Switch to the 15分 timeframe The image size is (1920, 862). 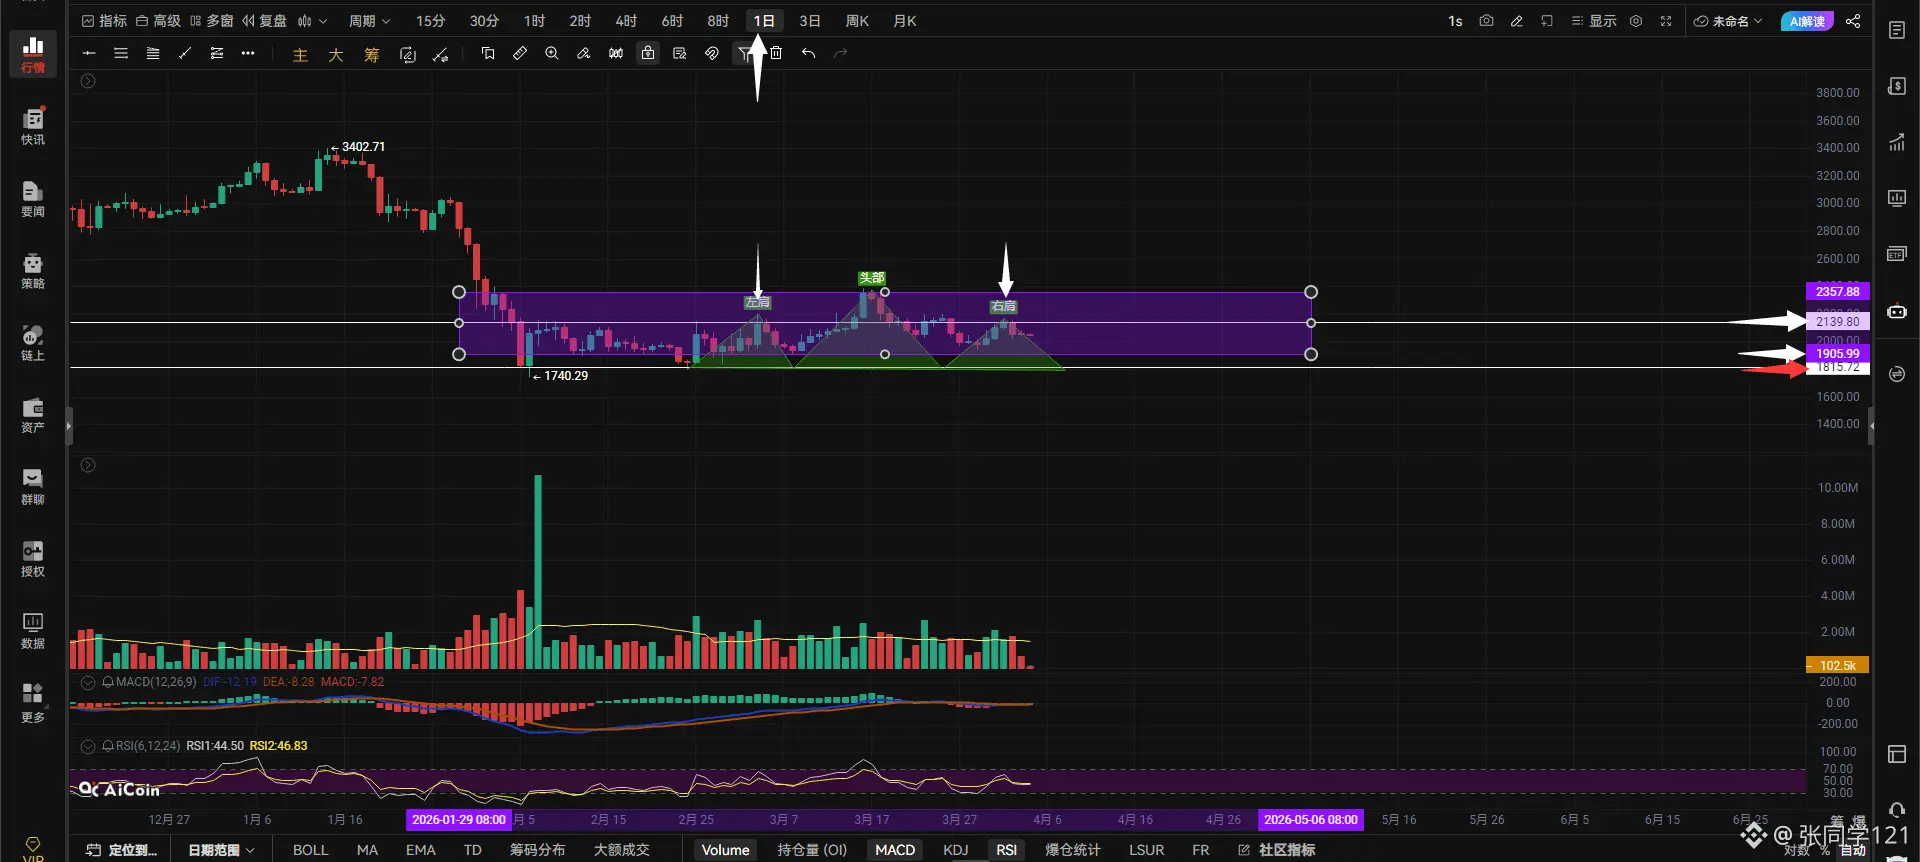point(431,21)
